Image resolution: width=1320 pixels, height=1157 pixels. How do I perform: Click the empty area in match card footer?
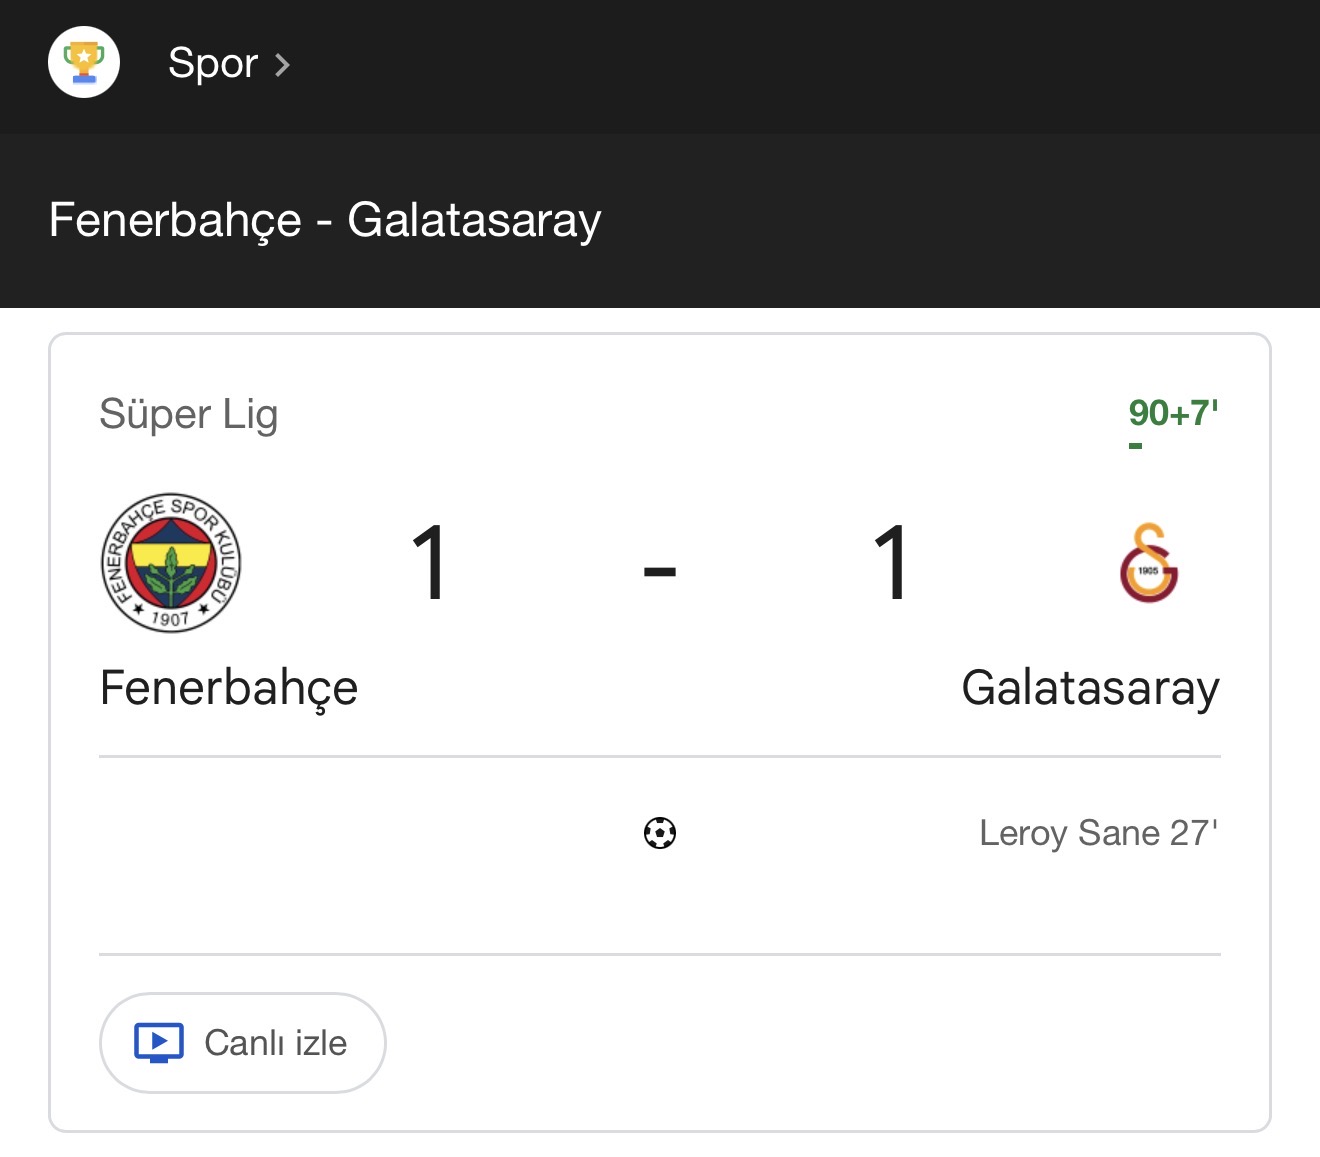pos(800,1043)
